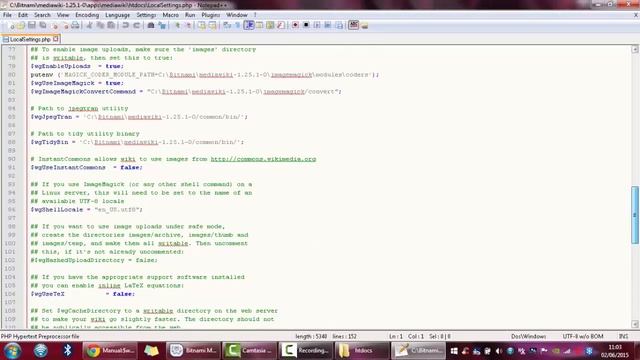Click the UTF-8 w/o BOM status entry
Viewport: 640px width, 360px height.
(x=583, y=336)
